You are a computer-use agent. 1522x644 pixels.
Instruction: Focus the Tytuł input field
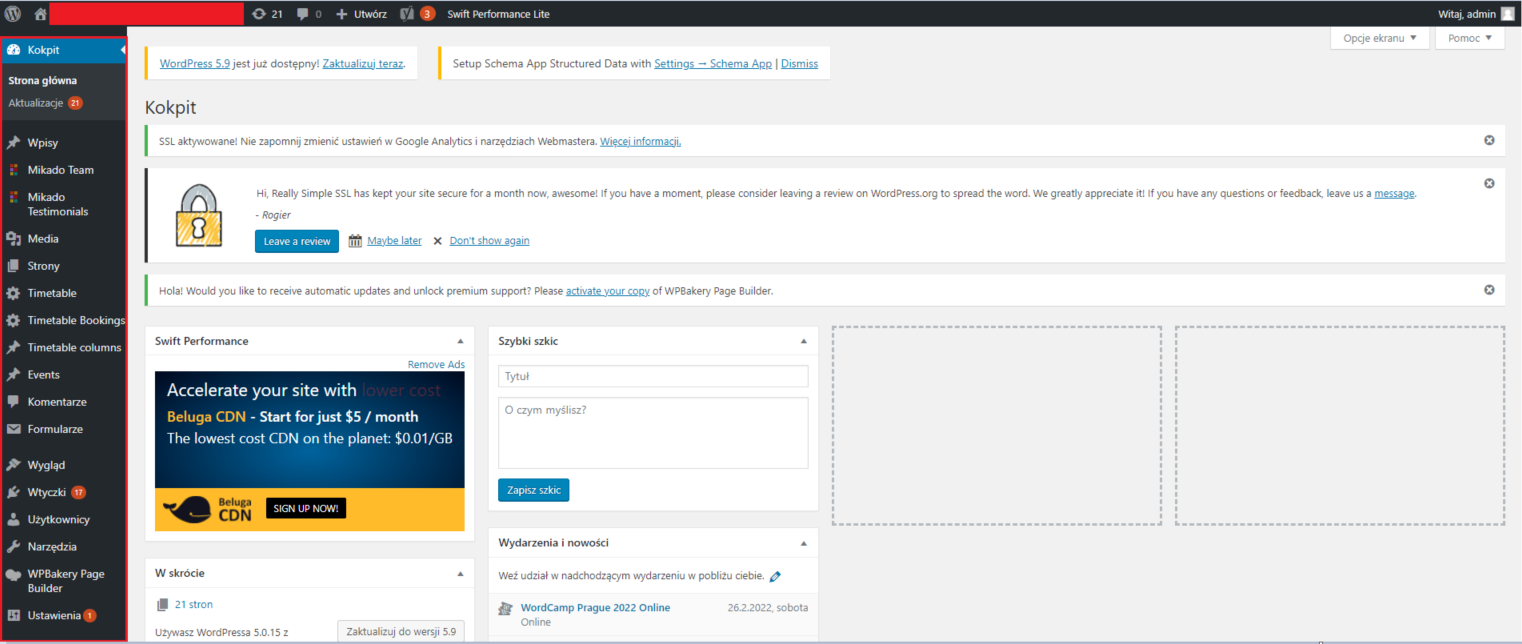653,376
